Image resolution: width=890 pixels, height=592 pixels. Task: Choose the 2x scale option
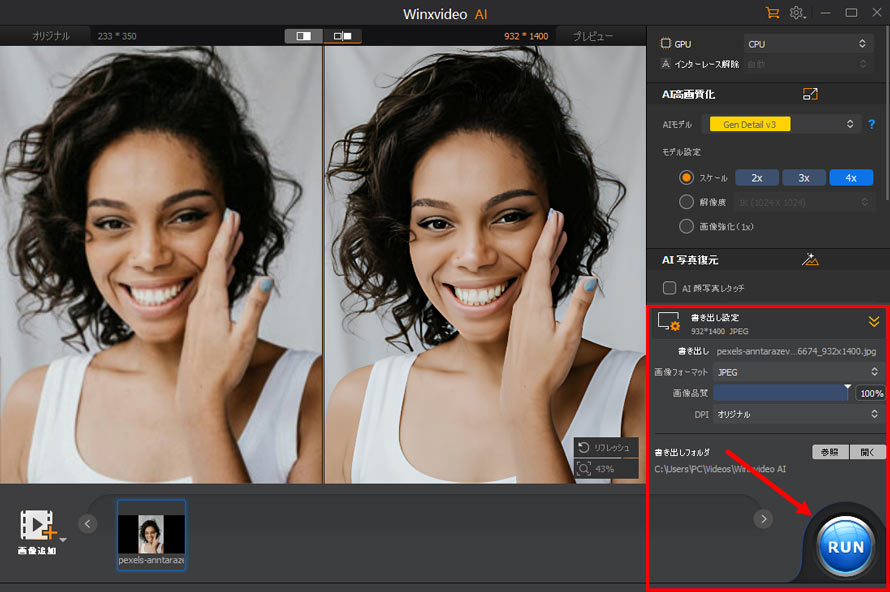tap(757, 177)
